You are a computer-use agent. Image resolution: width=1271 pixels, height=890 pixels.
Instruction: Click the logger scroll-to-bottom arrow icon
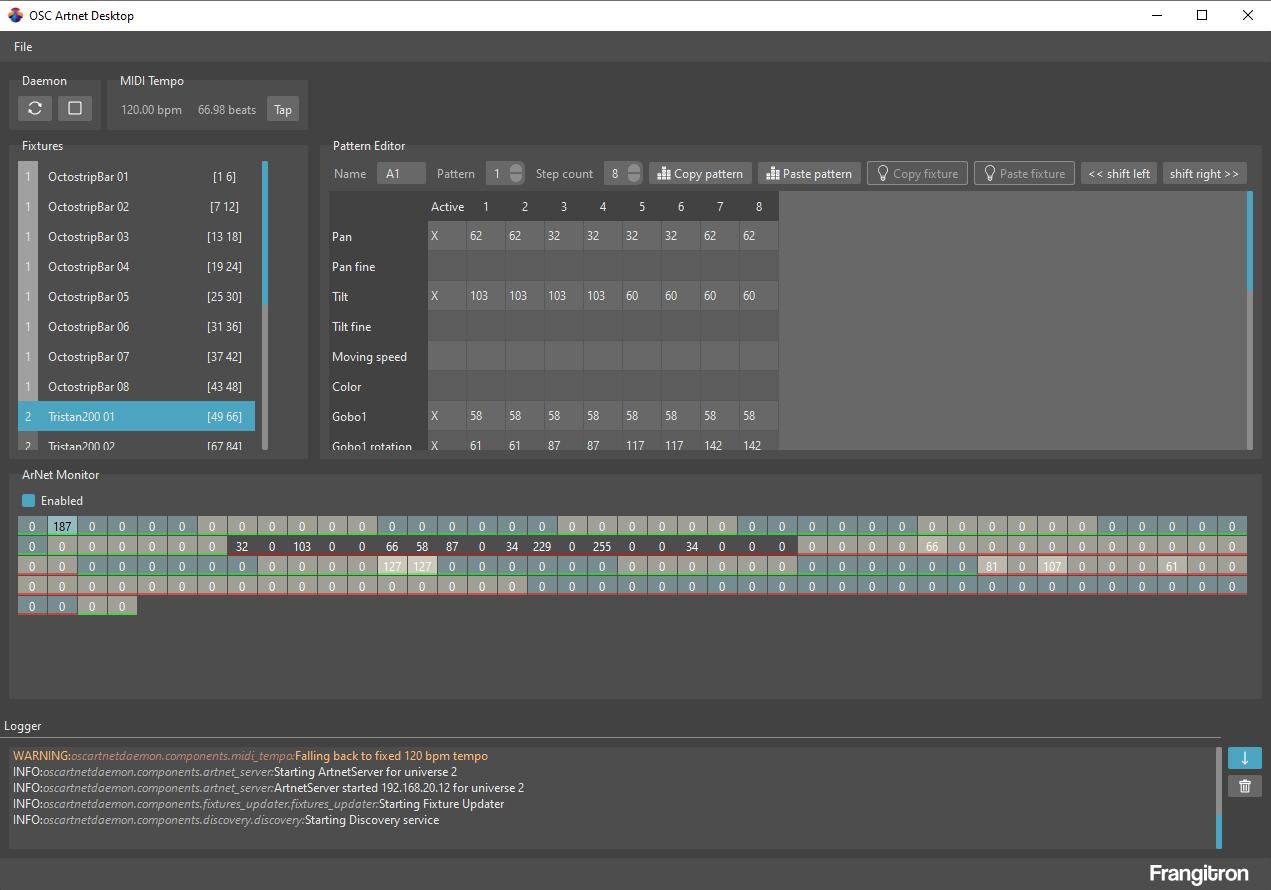(1244, 758)
